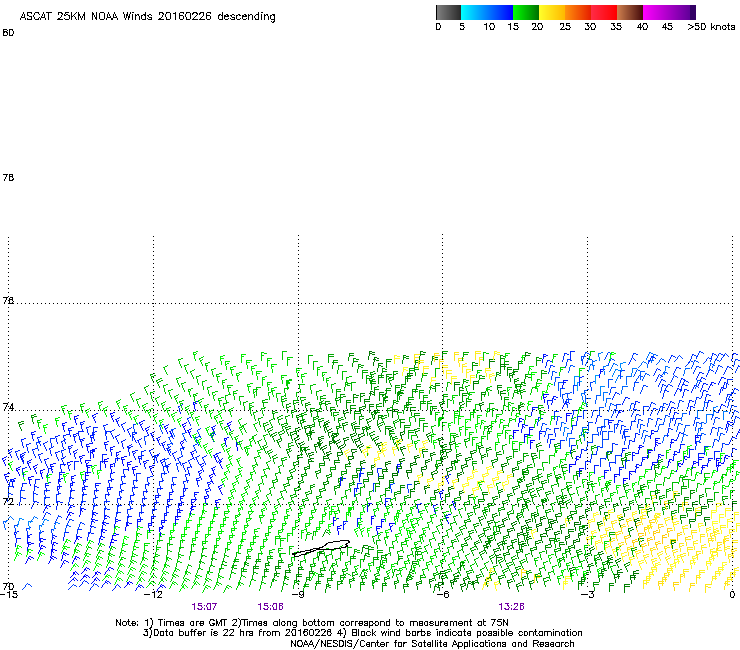
Task: Click the longitude label '-3'
Action: click(588, 595)
